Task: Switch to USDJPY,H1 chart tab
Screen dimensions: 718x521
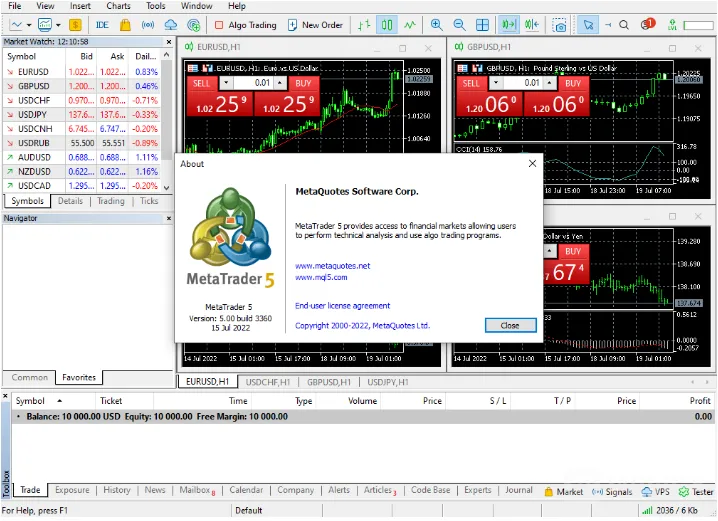Action: 388,382
